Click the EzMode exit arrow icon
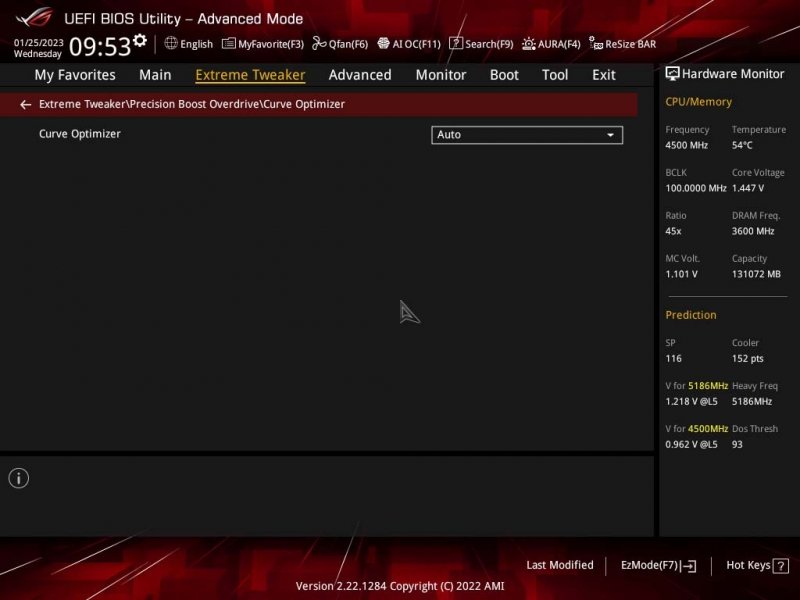 click(x=689, y=565)
